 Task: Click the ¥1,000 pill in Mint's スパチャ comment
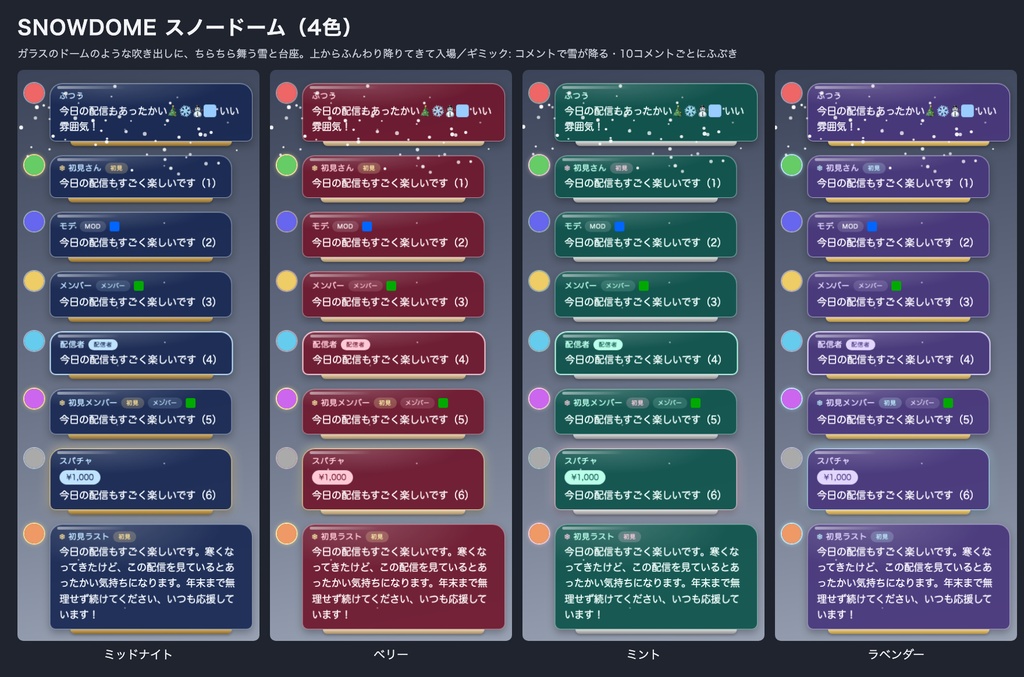tap(585, 477)
